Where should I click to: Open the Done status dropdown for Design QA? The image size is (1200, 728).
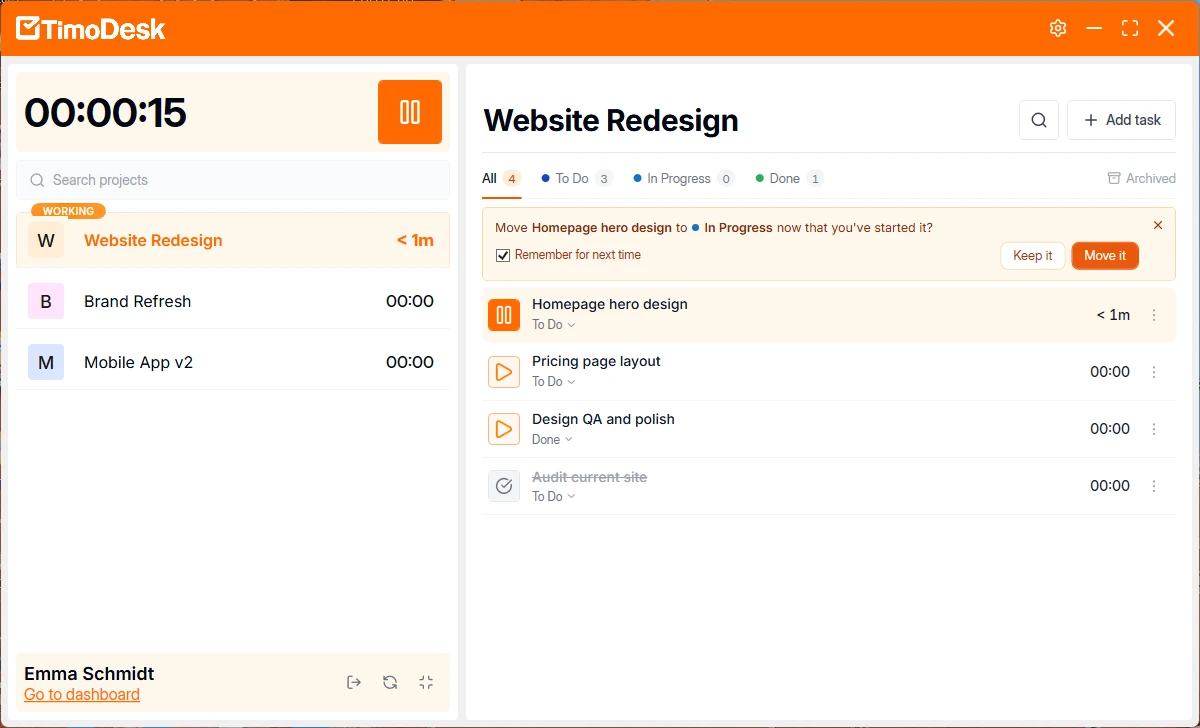[552, 439]
